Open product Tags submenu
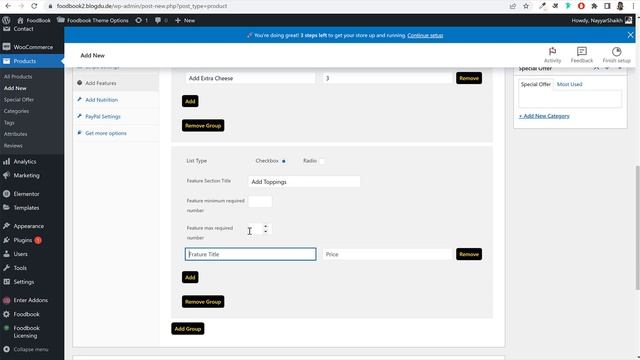Screen dimensions: 640x360 9,122
